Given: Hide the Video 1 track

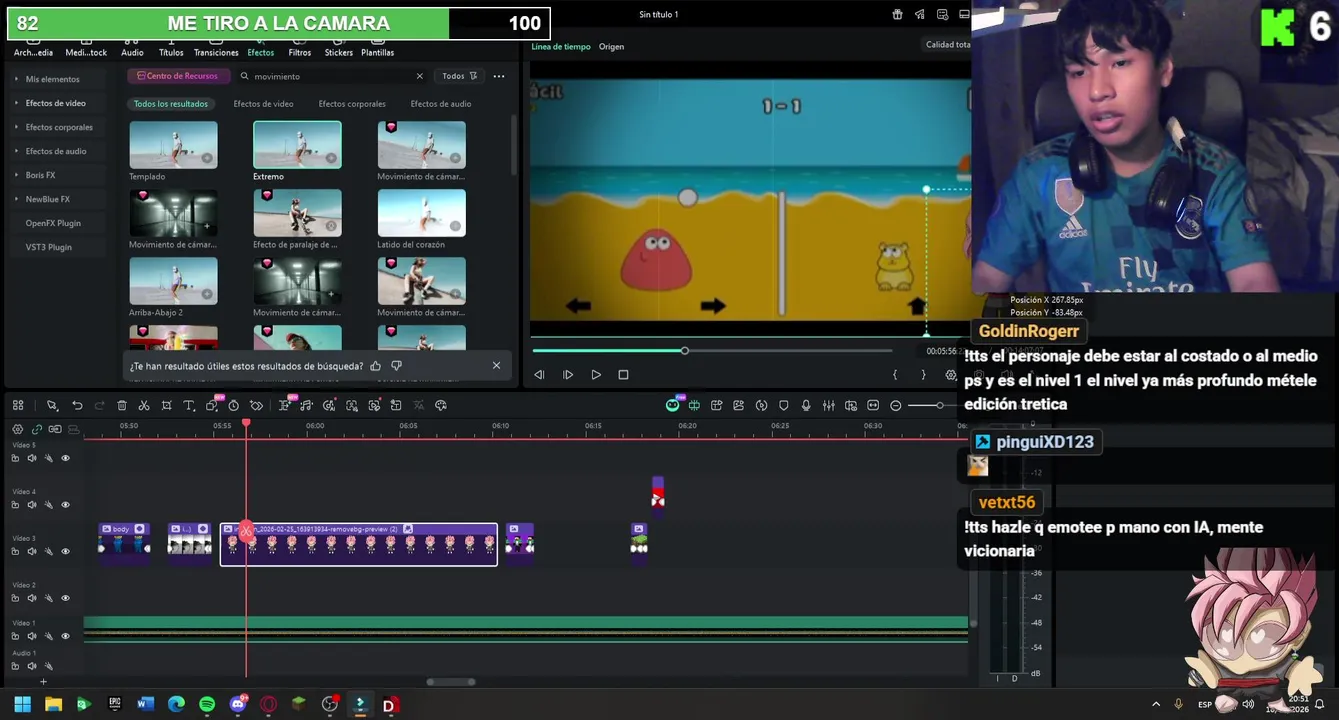Looking at the screenshot, I should 66,636.
